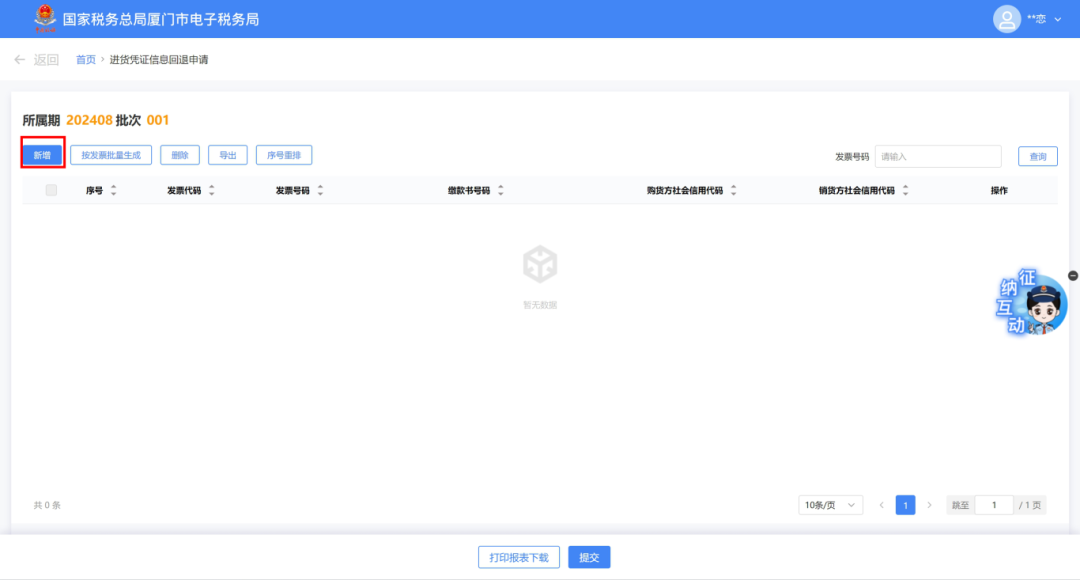1080x580 pixels.
Task: Click the back arrow icon
Action: pos(19,60)
